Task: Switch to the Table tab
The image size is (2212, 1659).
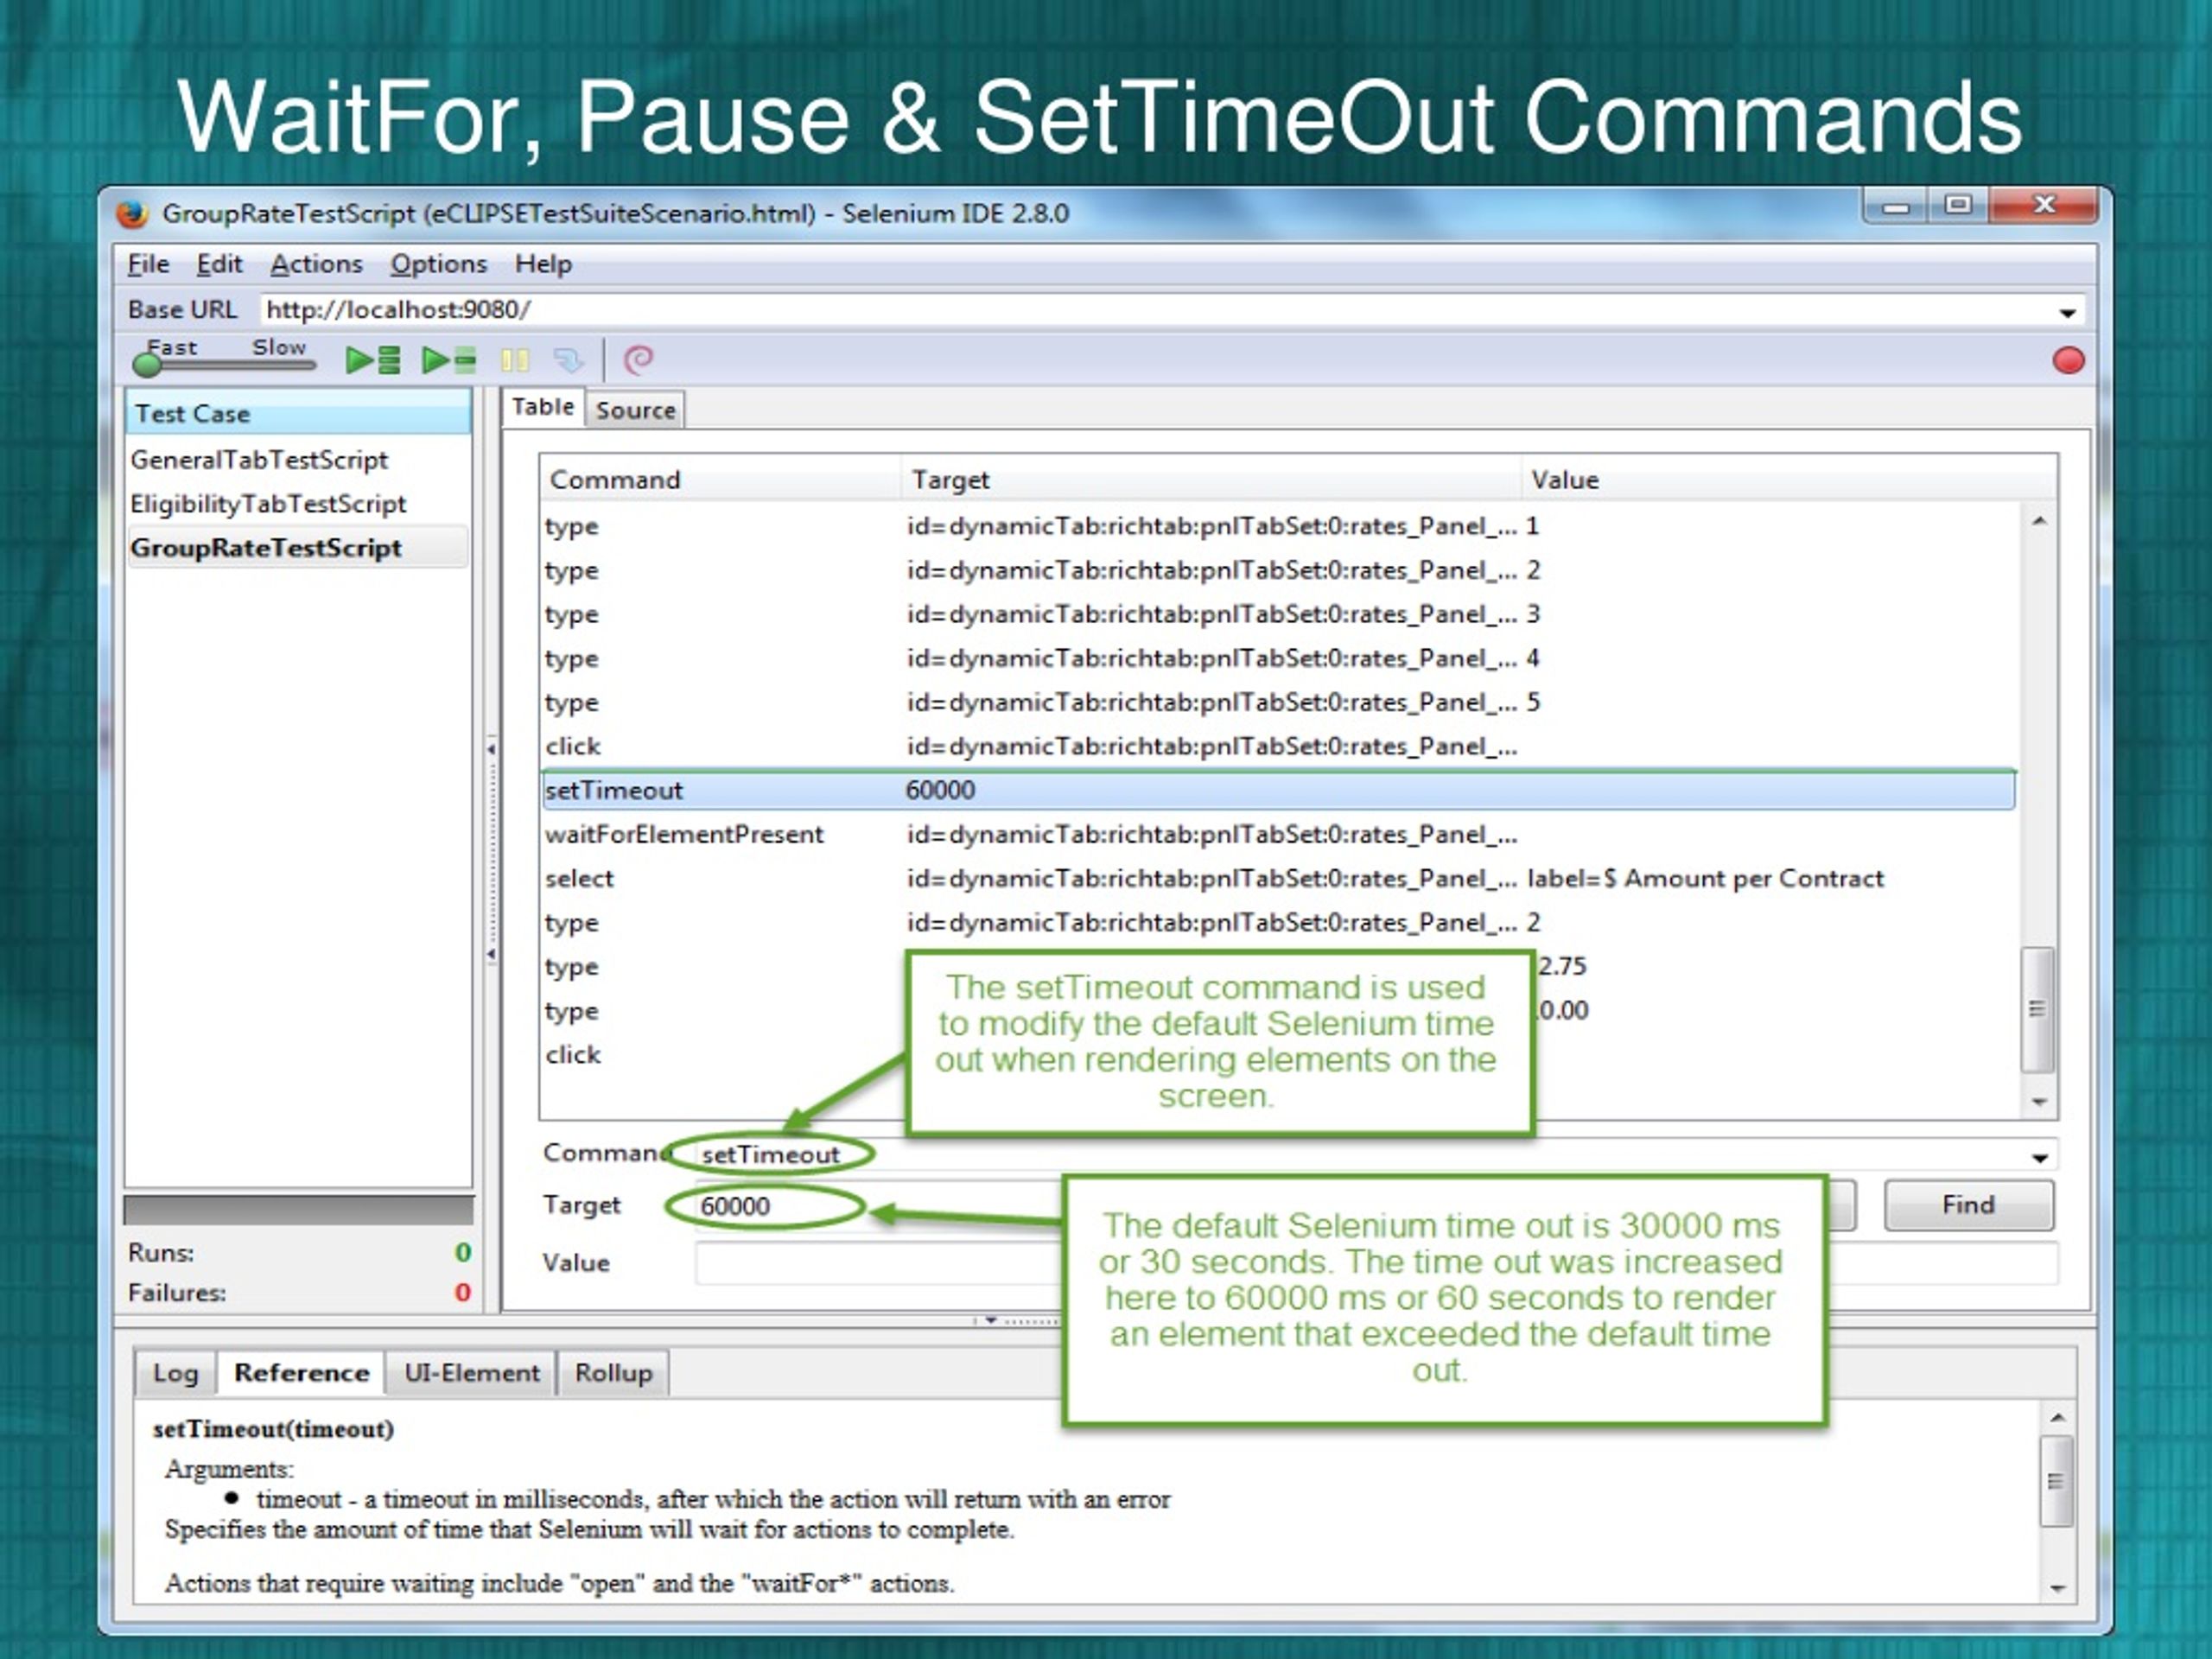Action: tap(543, 407)
